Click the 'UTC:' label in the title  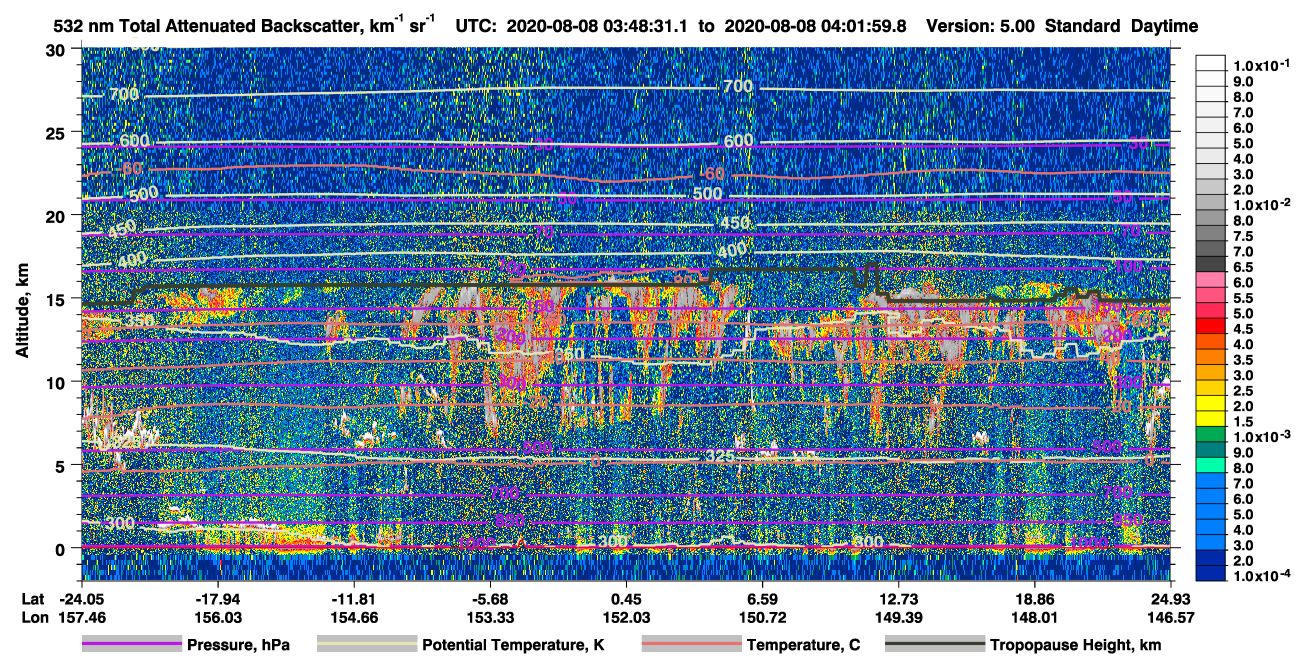(475, 27)
